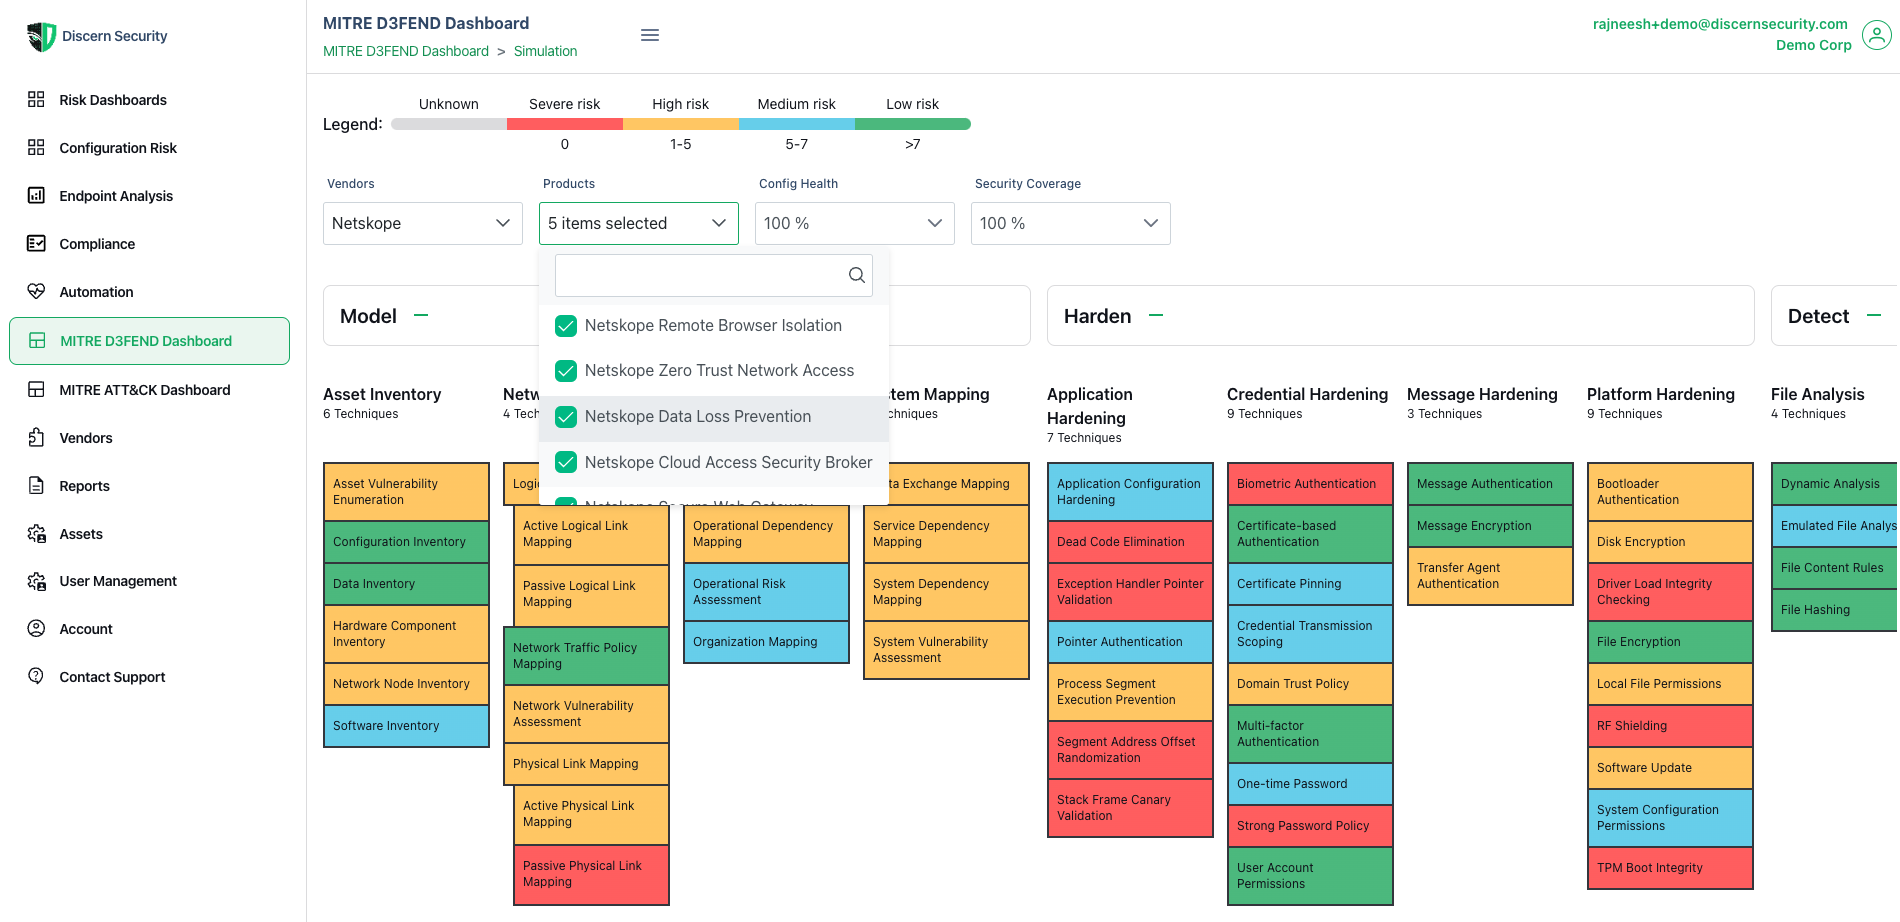The width and height of the screenshot is (1900, 922).
Task: Open the Dead Code Elimination tile
Action: [1130, 542]
